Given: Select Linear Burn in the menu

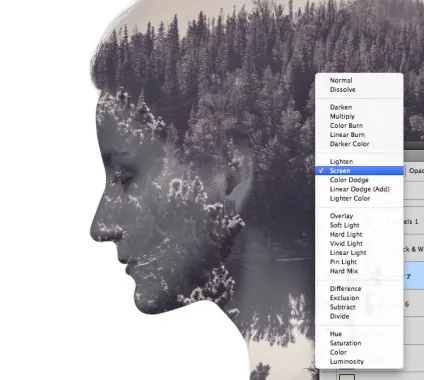Looking at the screenshot, I should 359,135.
